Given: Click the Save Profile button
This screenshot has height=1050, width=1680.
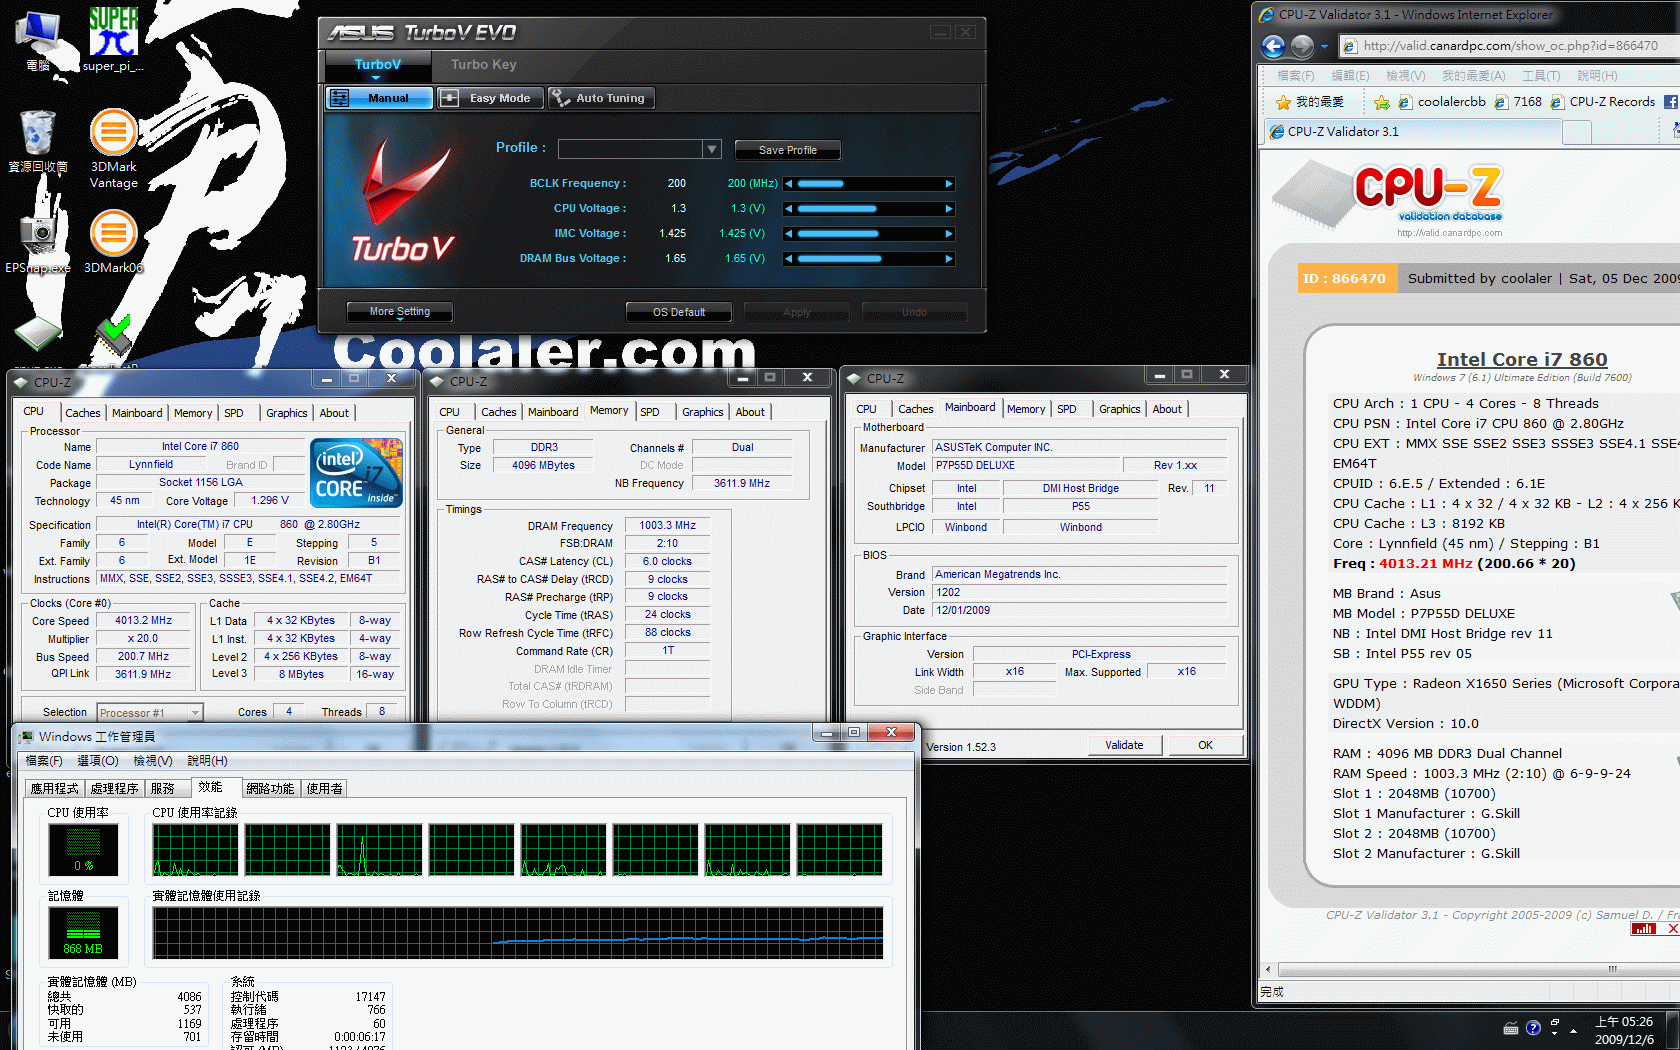Looking at the screenshot, I should (x=787, y=150).
